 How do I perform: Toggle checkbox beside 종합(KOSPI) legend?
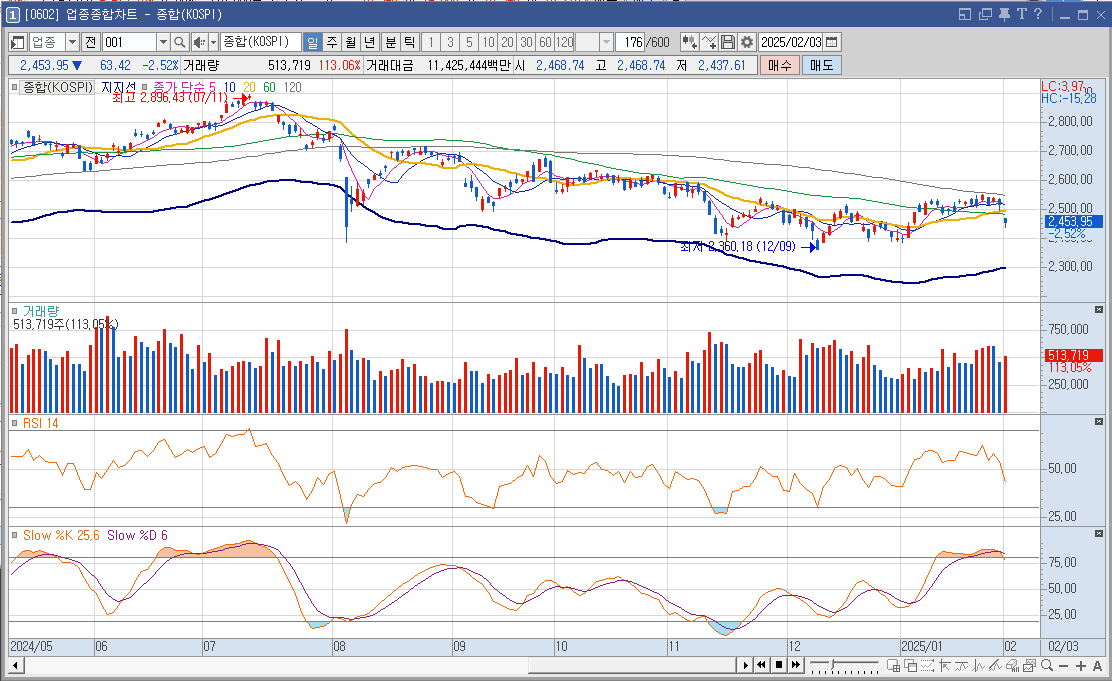tap(14, 87)
